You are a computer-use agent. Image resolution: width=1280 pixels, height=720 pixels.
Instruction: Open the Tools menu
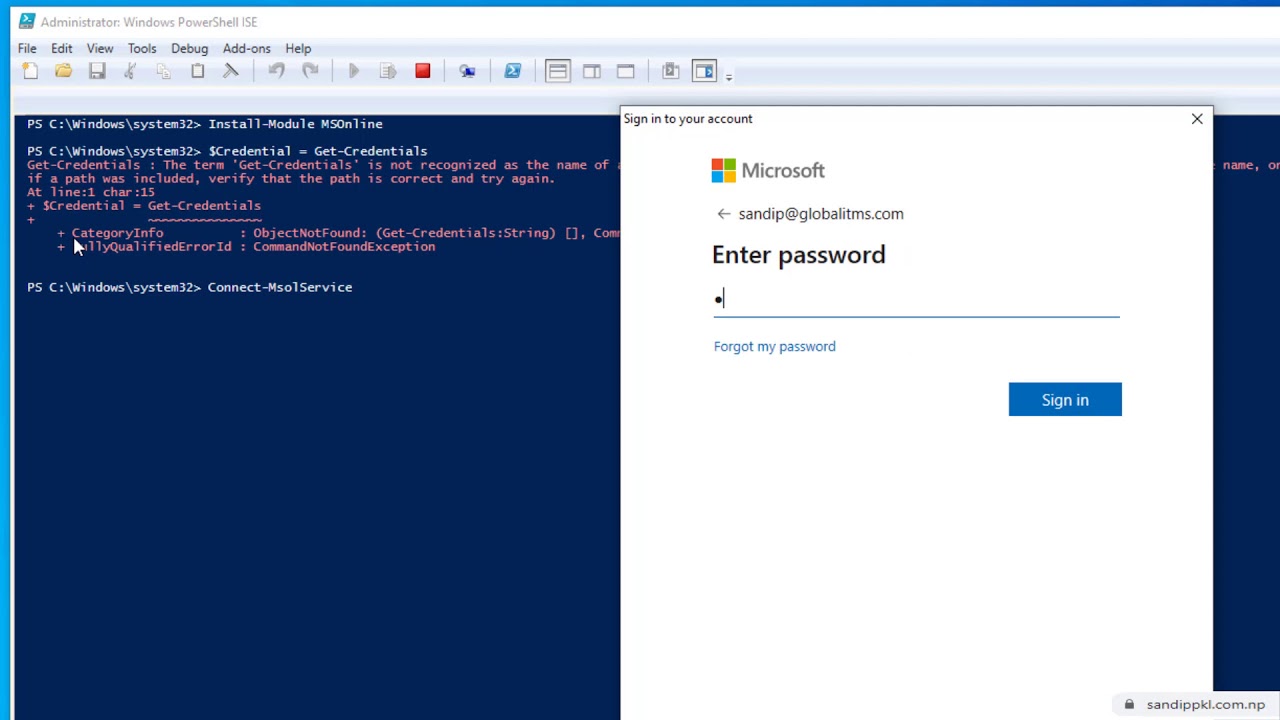coord(142,48)
